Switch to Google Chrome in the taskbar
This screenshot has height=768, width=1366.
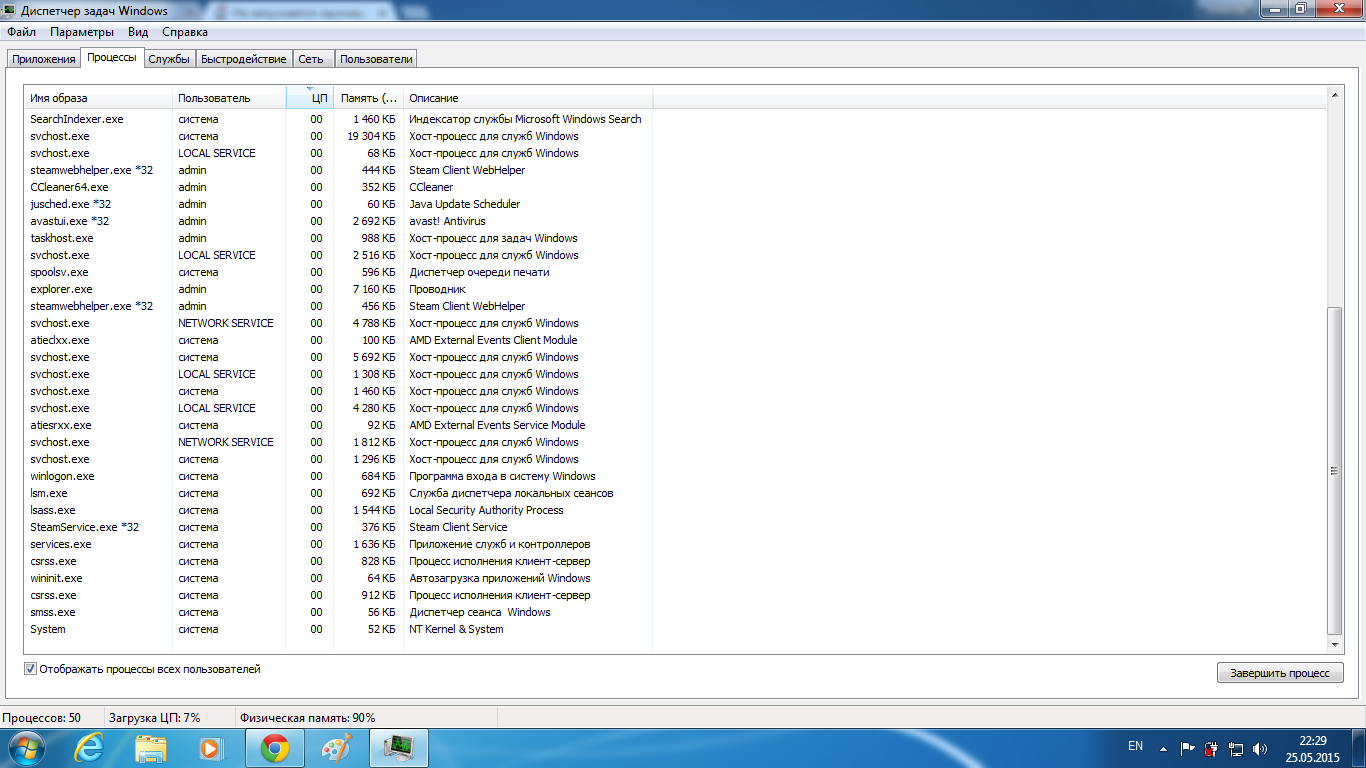pos(275,748)
